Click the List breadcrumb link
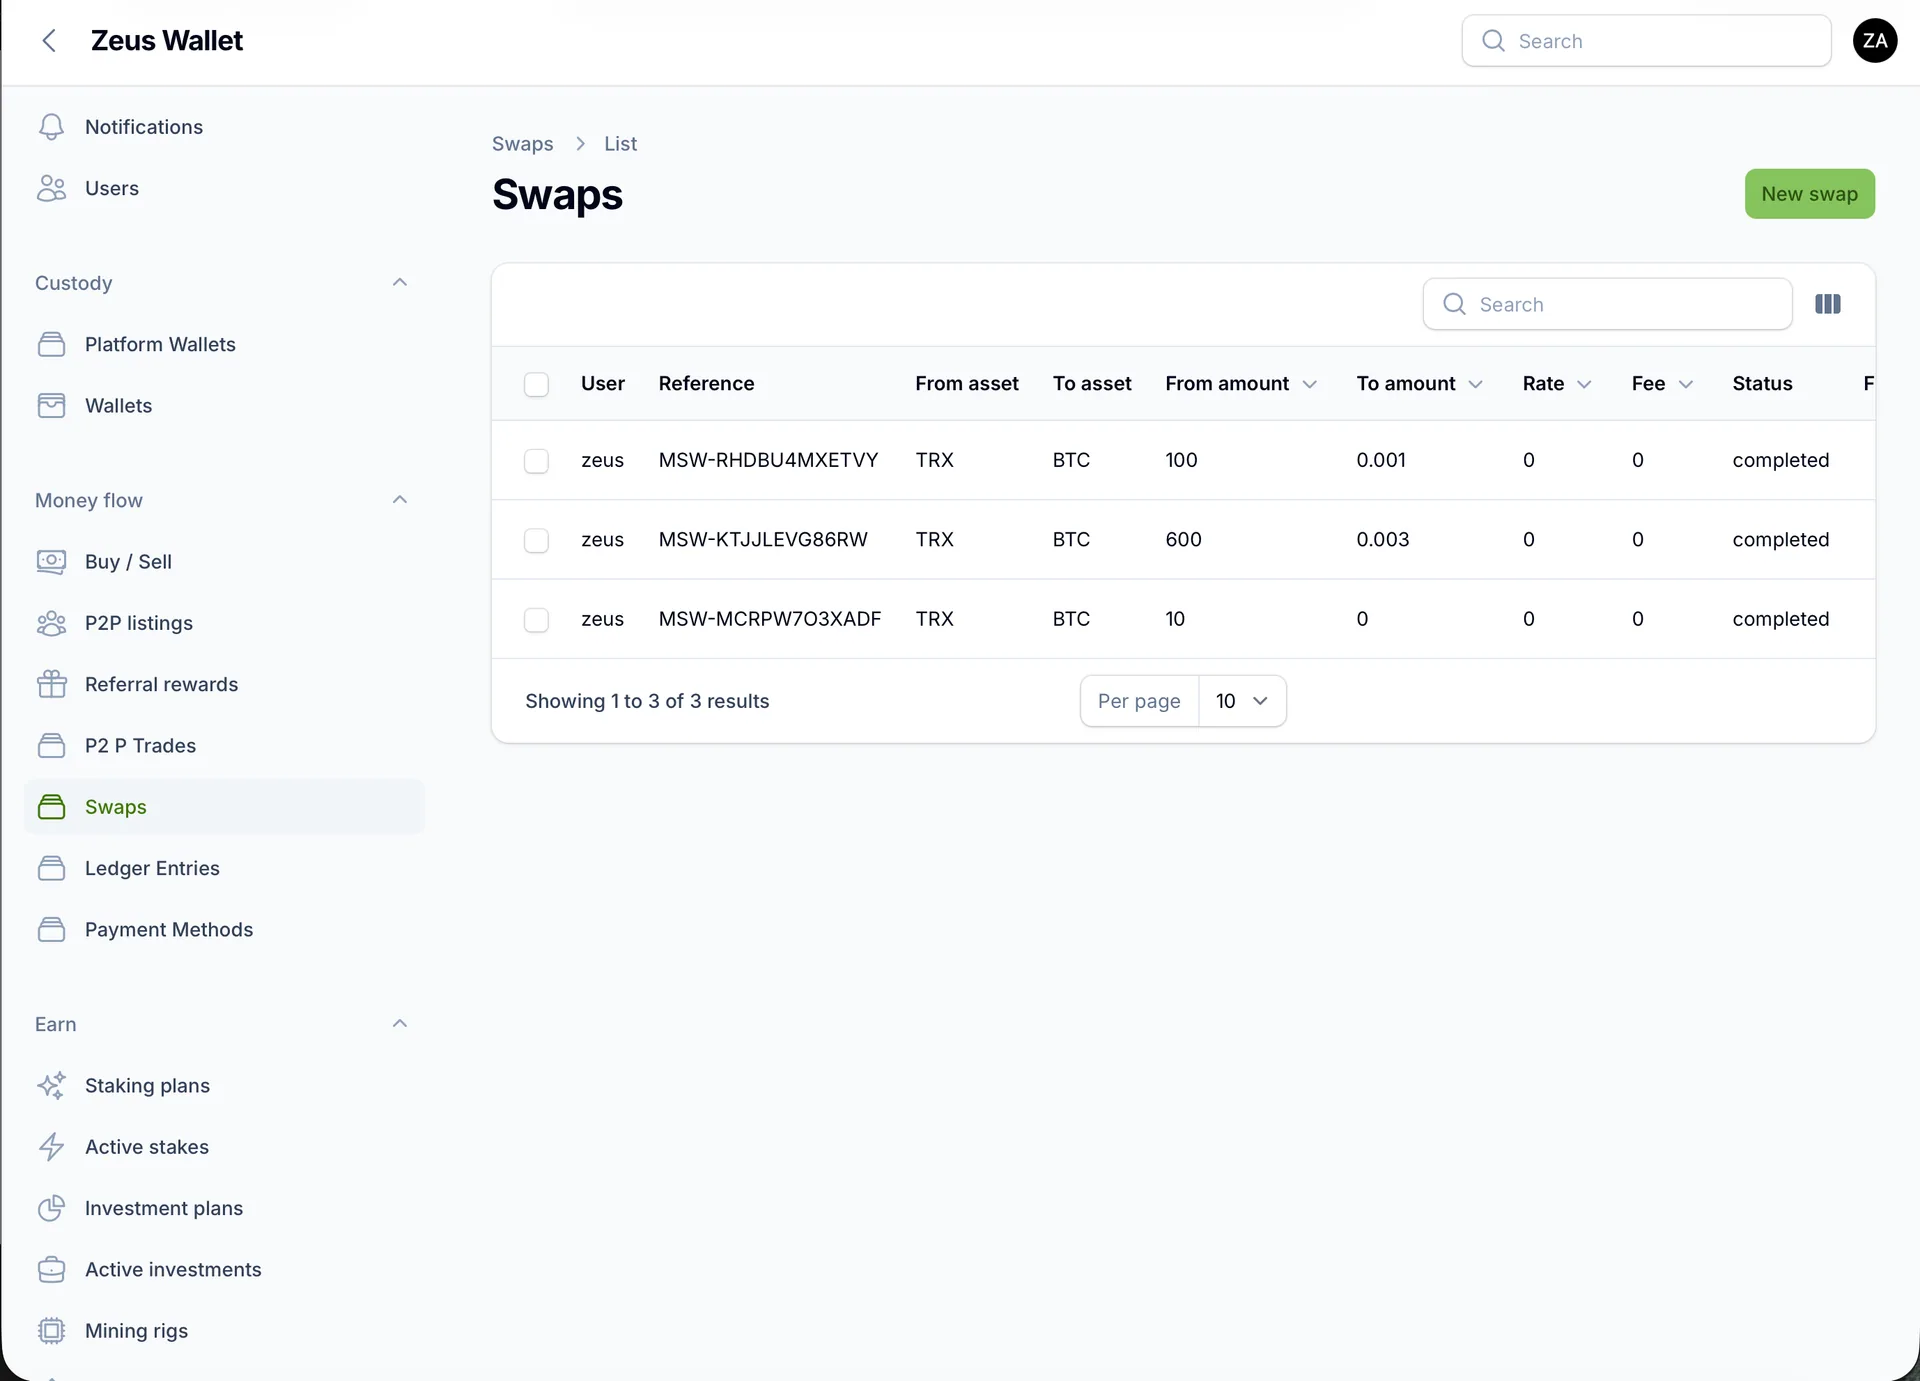1920x1381 pixels. click(x=620, y=144)
